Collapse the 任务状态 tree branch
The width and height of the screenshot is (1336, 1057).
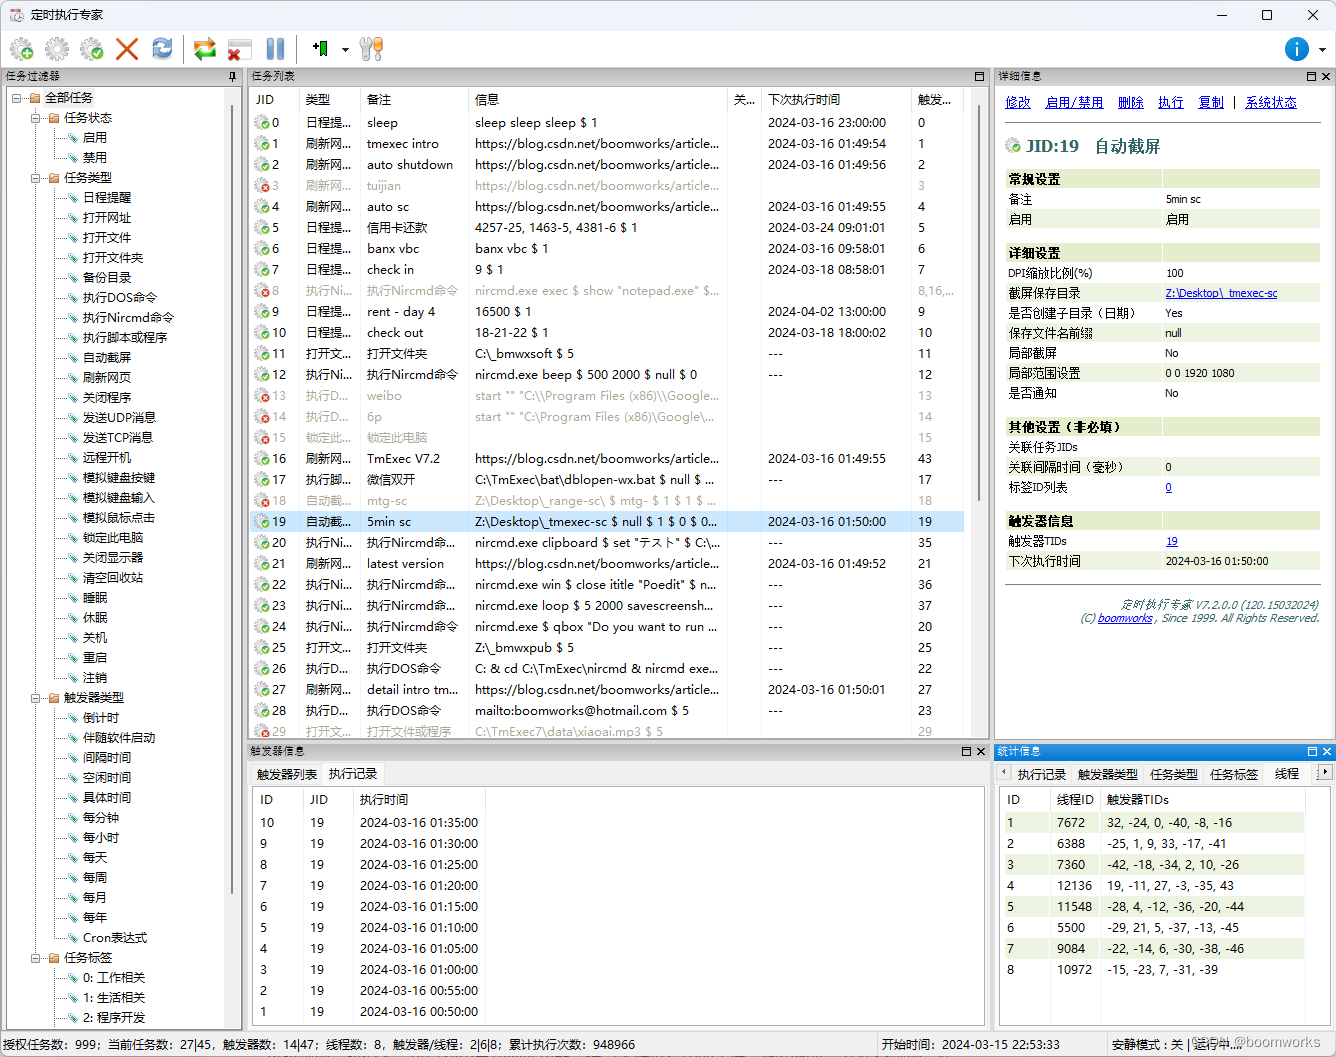(x=36, y=118)
